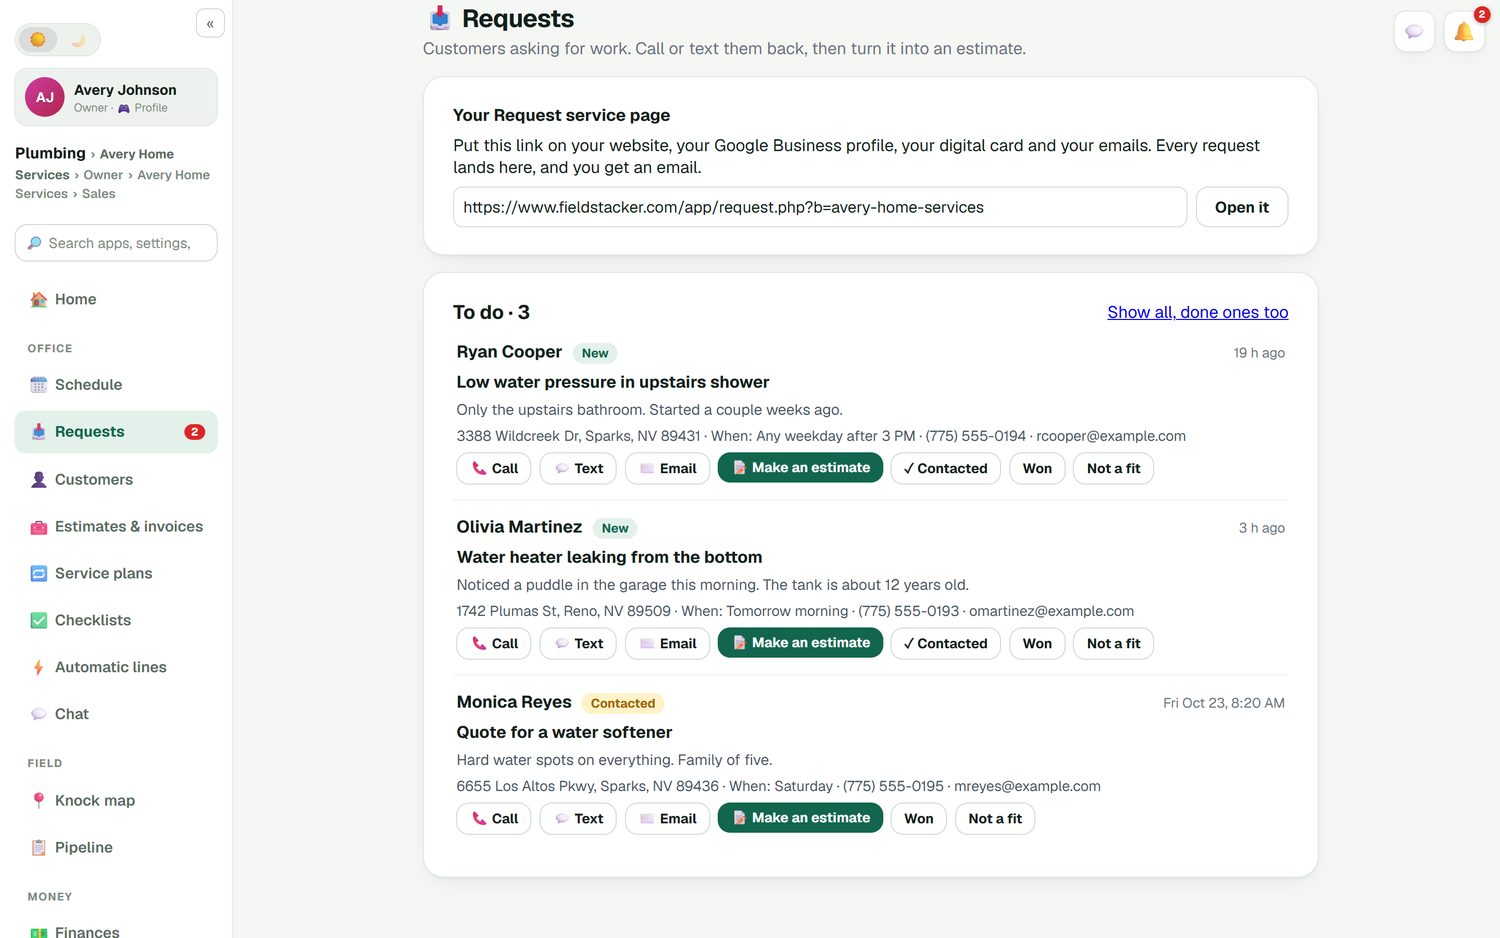Screen dimensions: 1500x938
Task: Text Olivia Martinez
Action: pos(578,643)
